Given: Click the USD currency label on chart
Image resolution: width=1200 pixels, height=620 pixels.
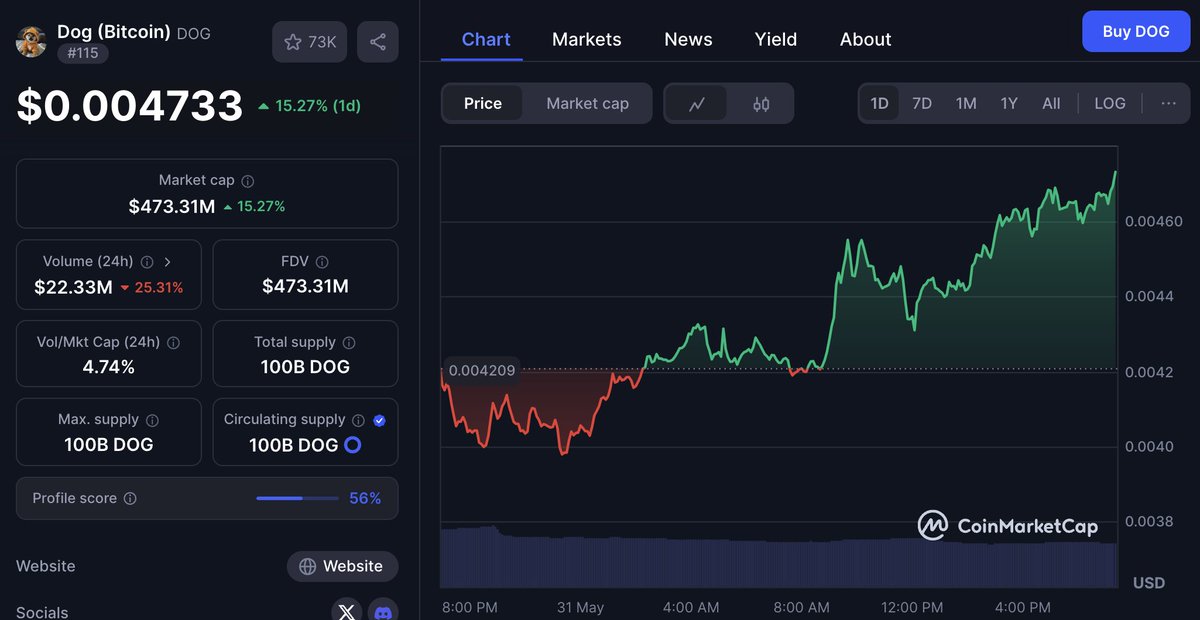Looking at the screenshot, I should point(1149,582).
